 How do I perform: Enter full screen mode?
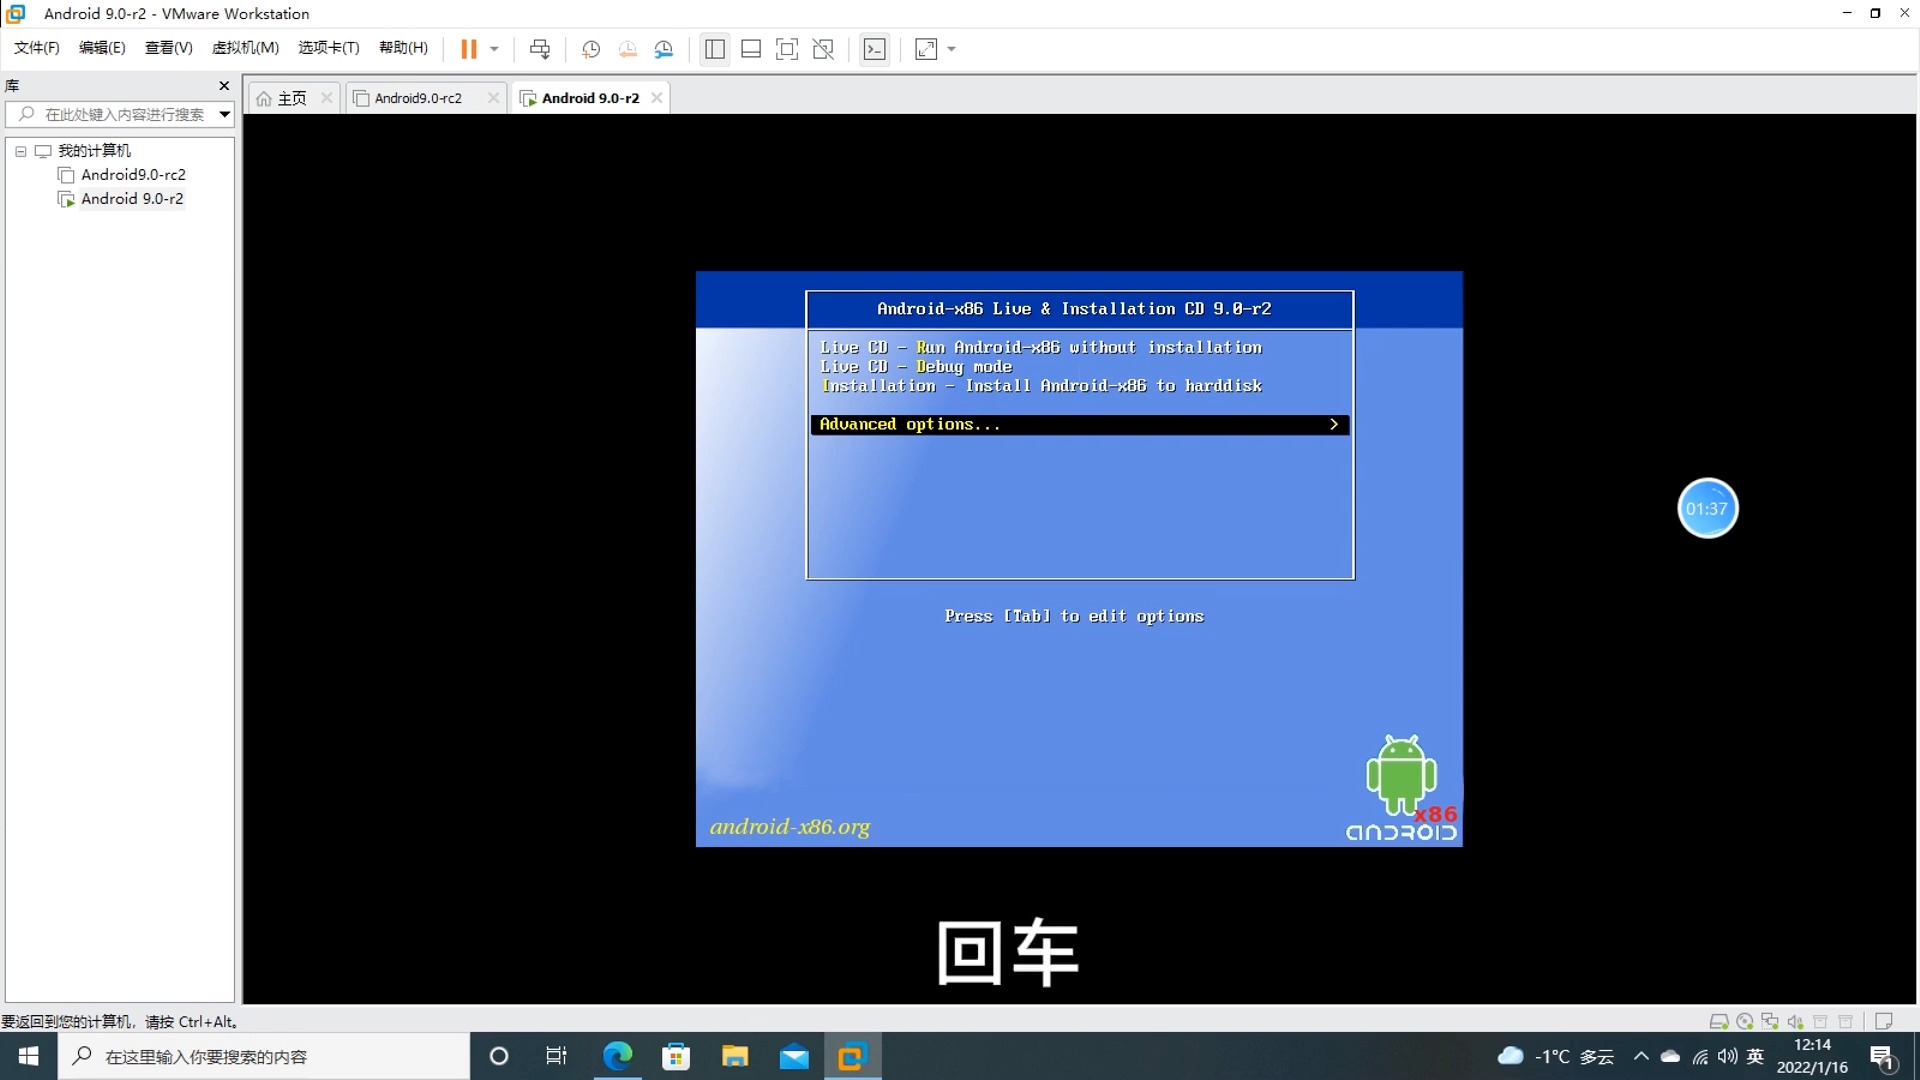(787, 49)
